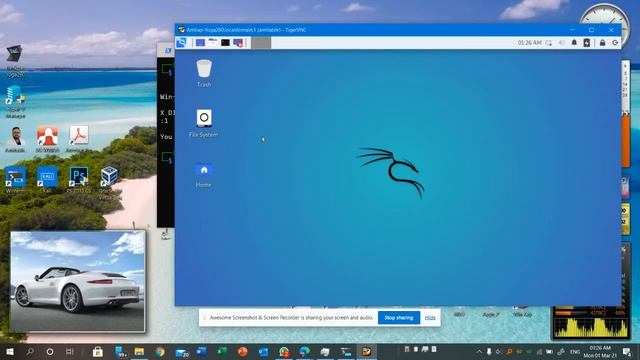Click the 01:26 AM clock in Kali panel

(x=529, y=43)
